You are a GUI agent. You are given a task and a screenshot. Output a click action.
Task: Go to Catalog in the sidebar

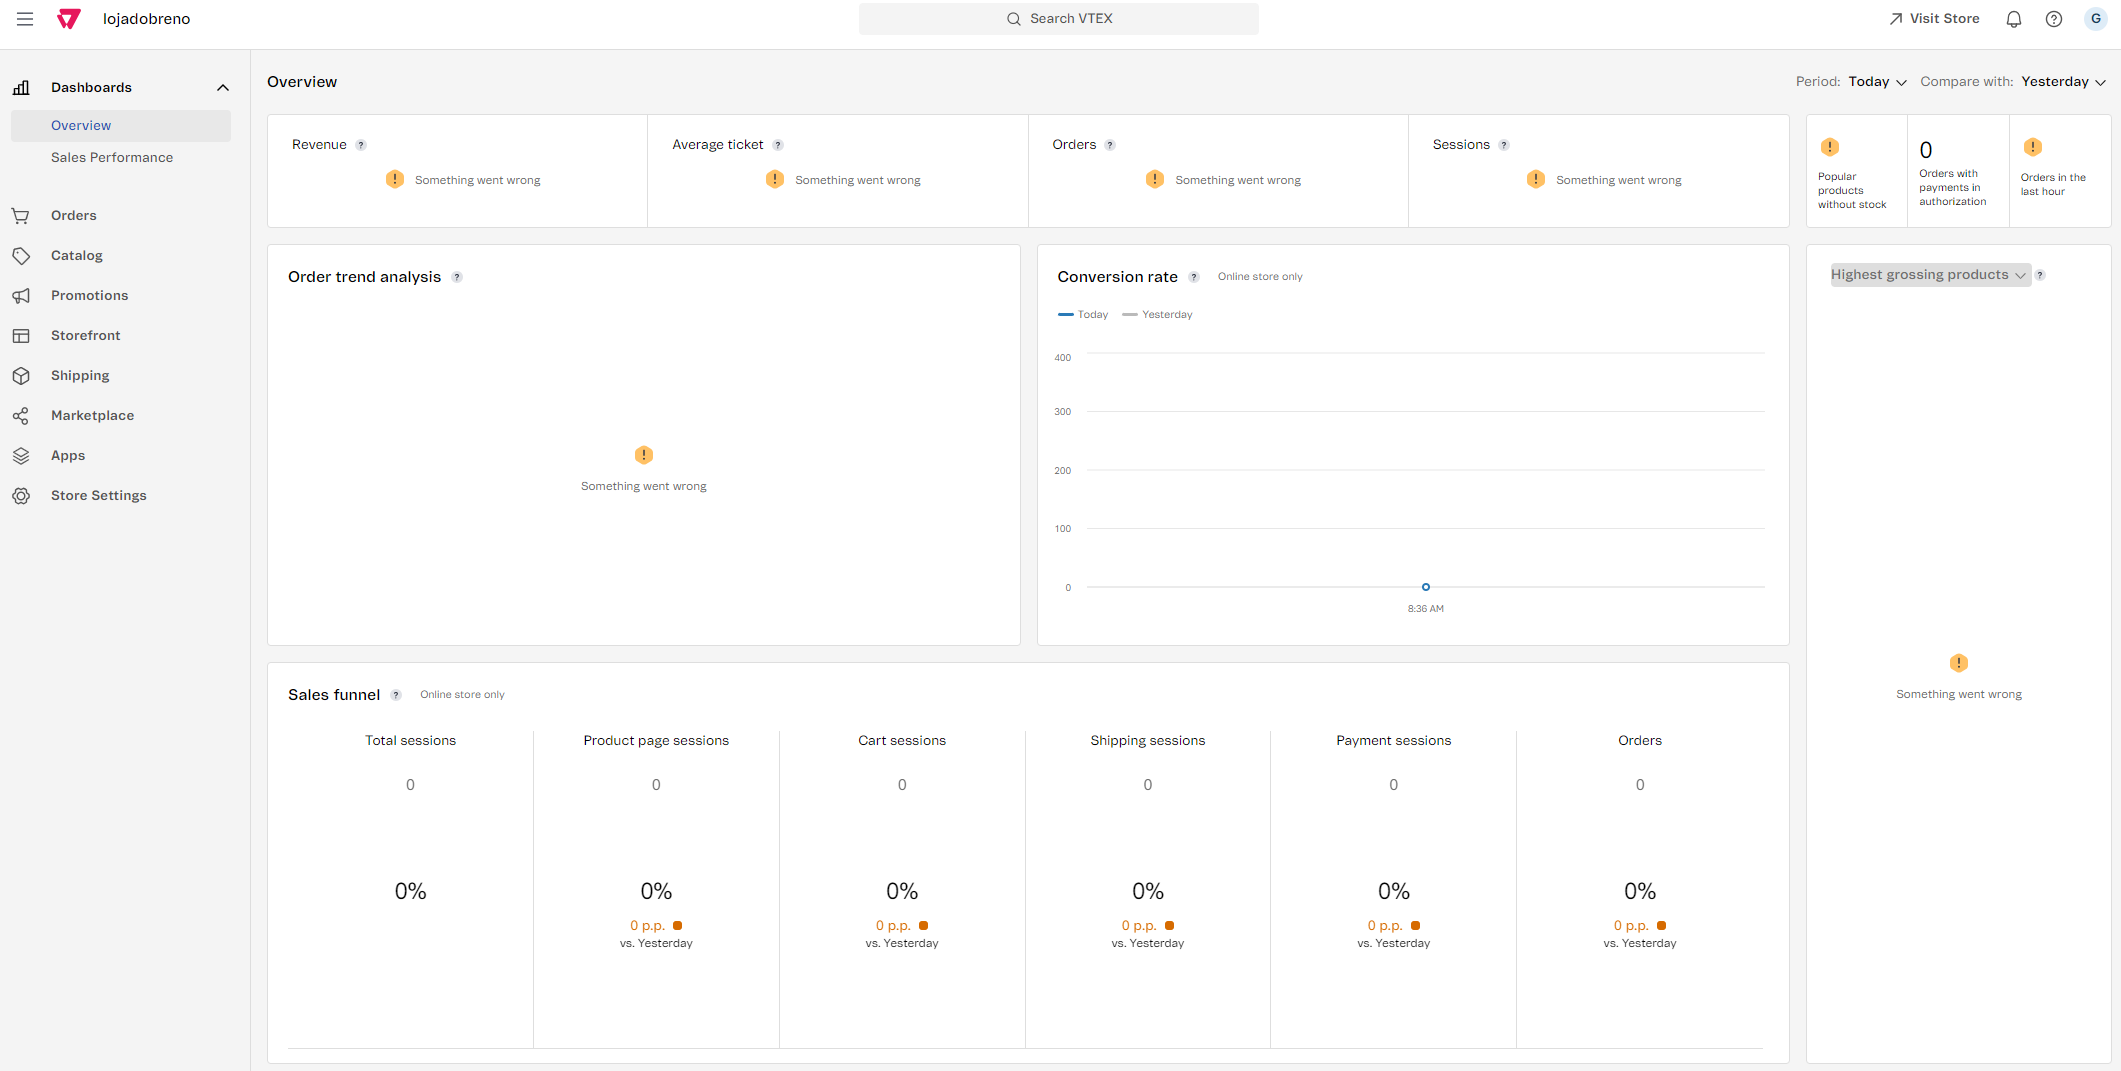(x=77, y=256)
